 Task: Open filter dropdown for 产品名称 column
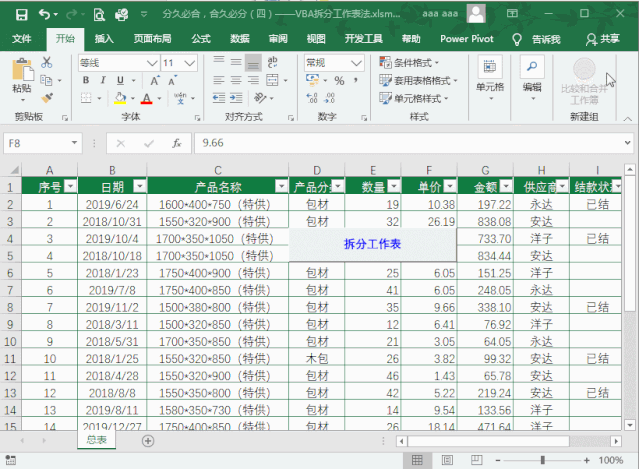pyautogui.click(x=281, y=186)
